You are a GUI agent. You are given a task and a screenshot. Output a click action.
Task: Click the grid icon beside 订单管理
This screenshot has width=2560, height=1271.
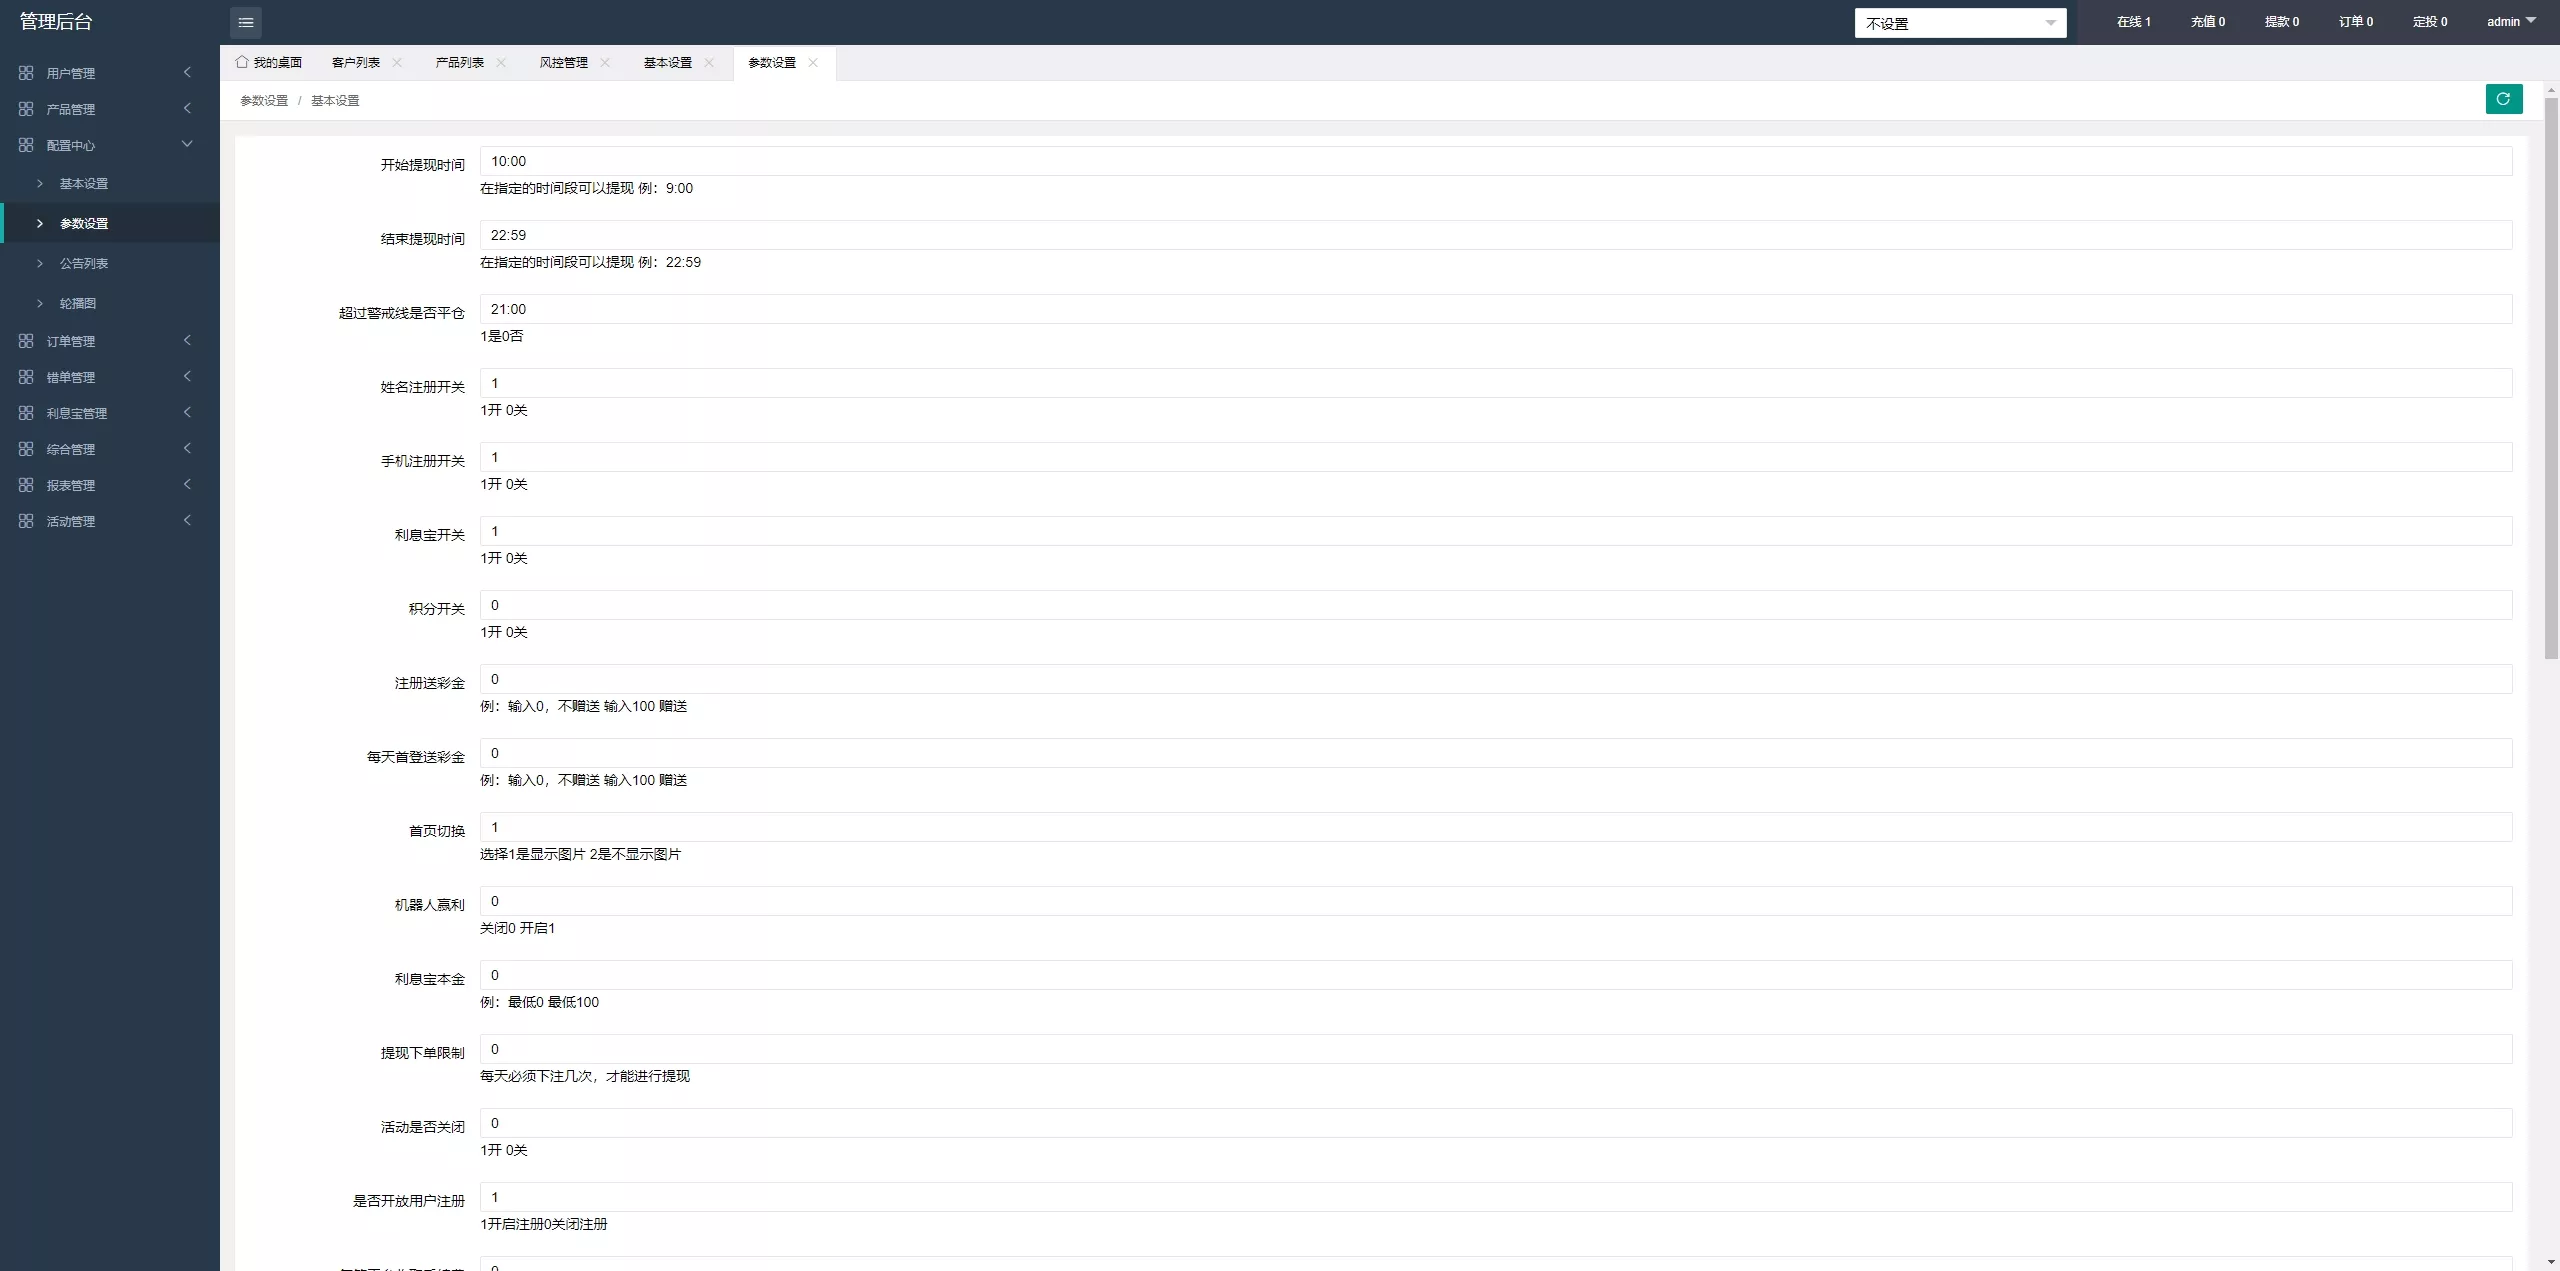(x=26, y=341)
